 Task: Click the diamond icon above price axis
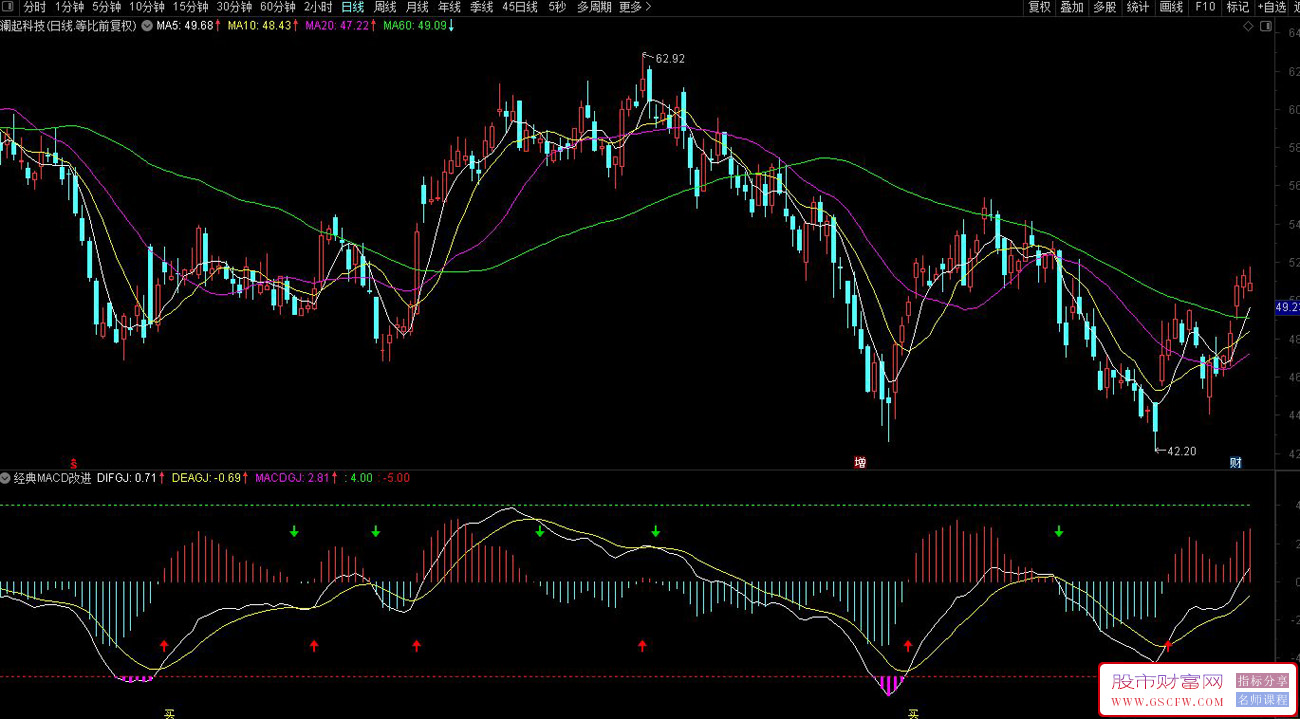pyautogui.click(x=1248, y=27)
